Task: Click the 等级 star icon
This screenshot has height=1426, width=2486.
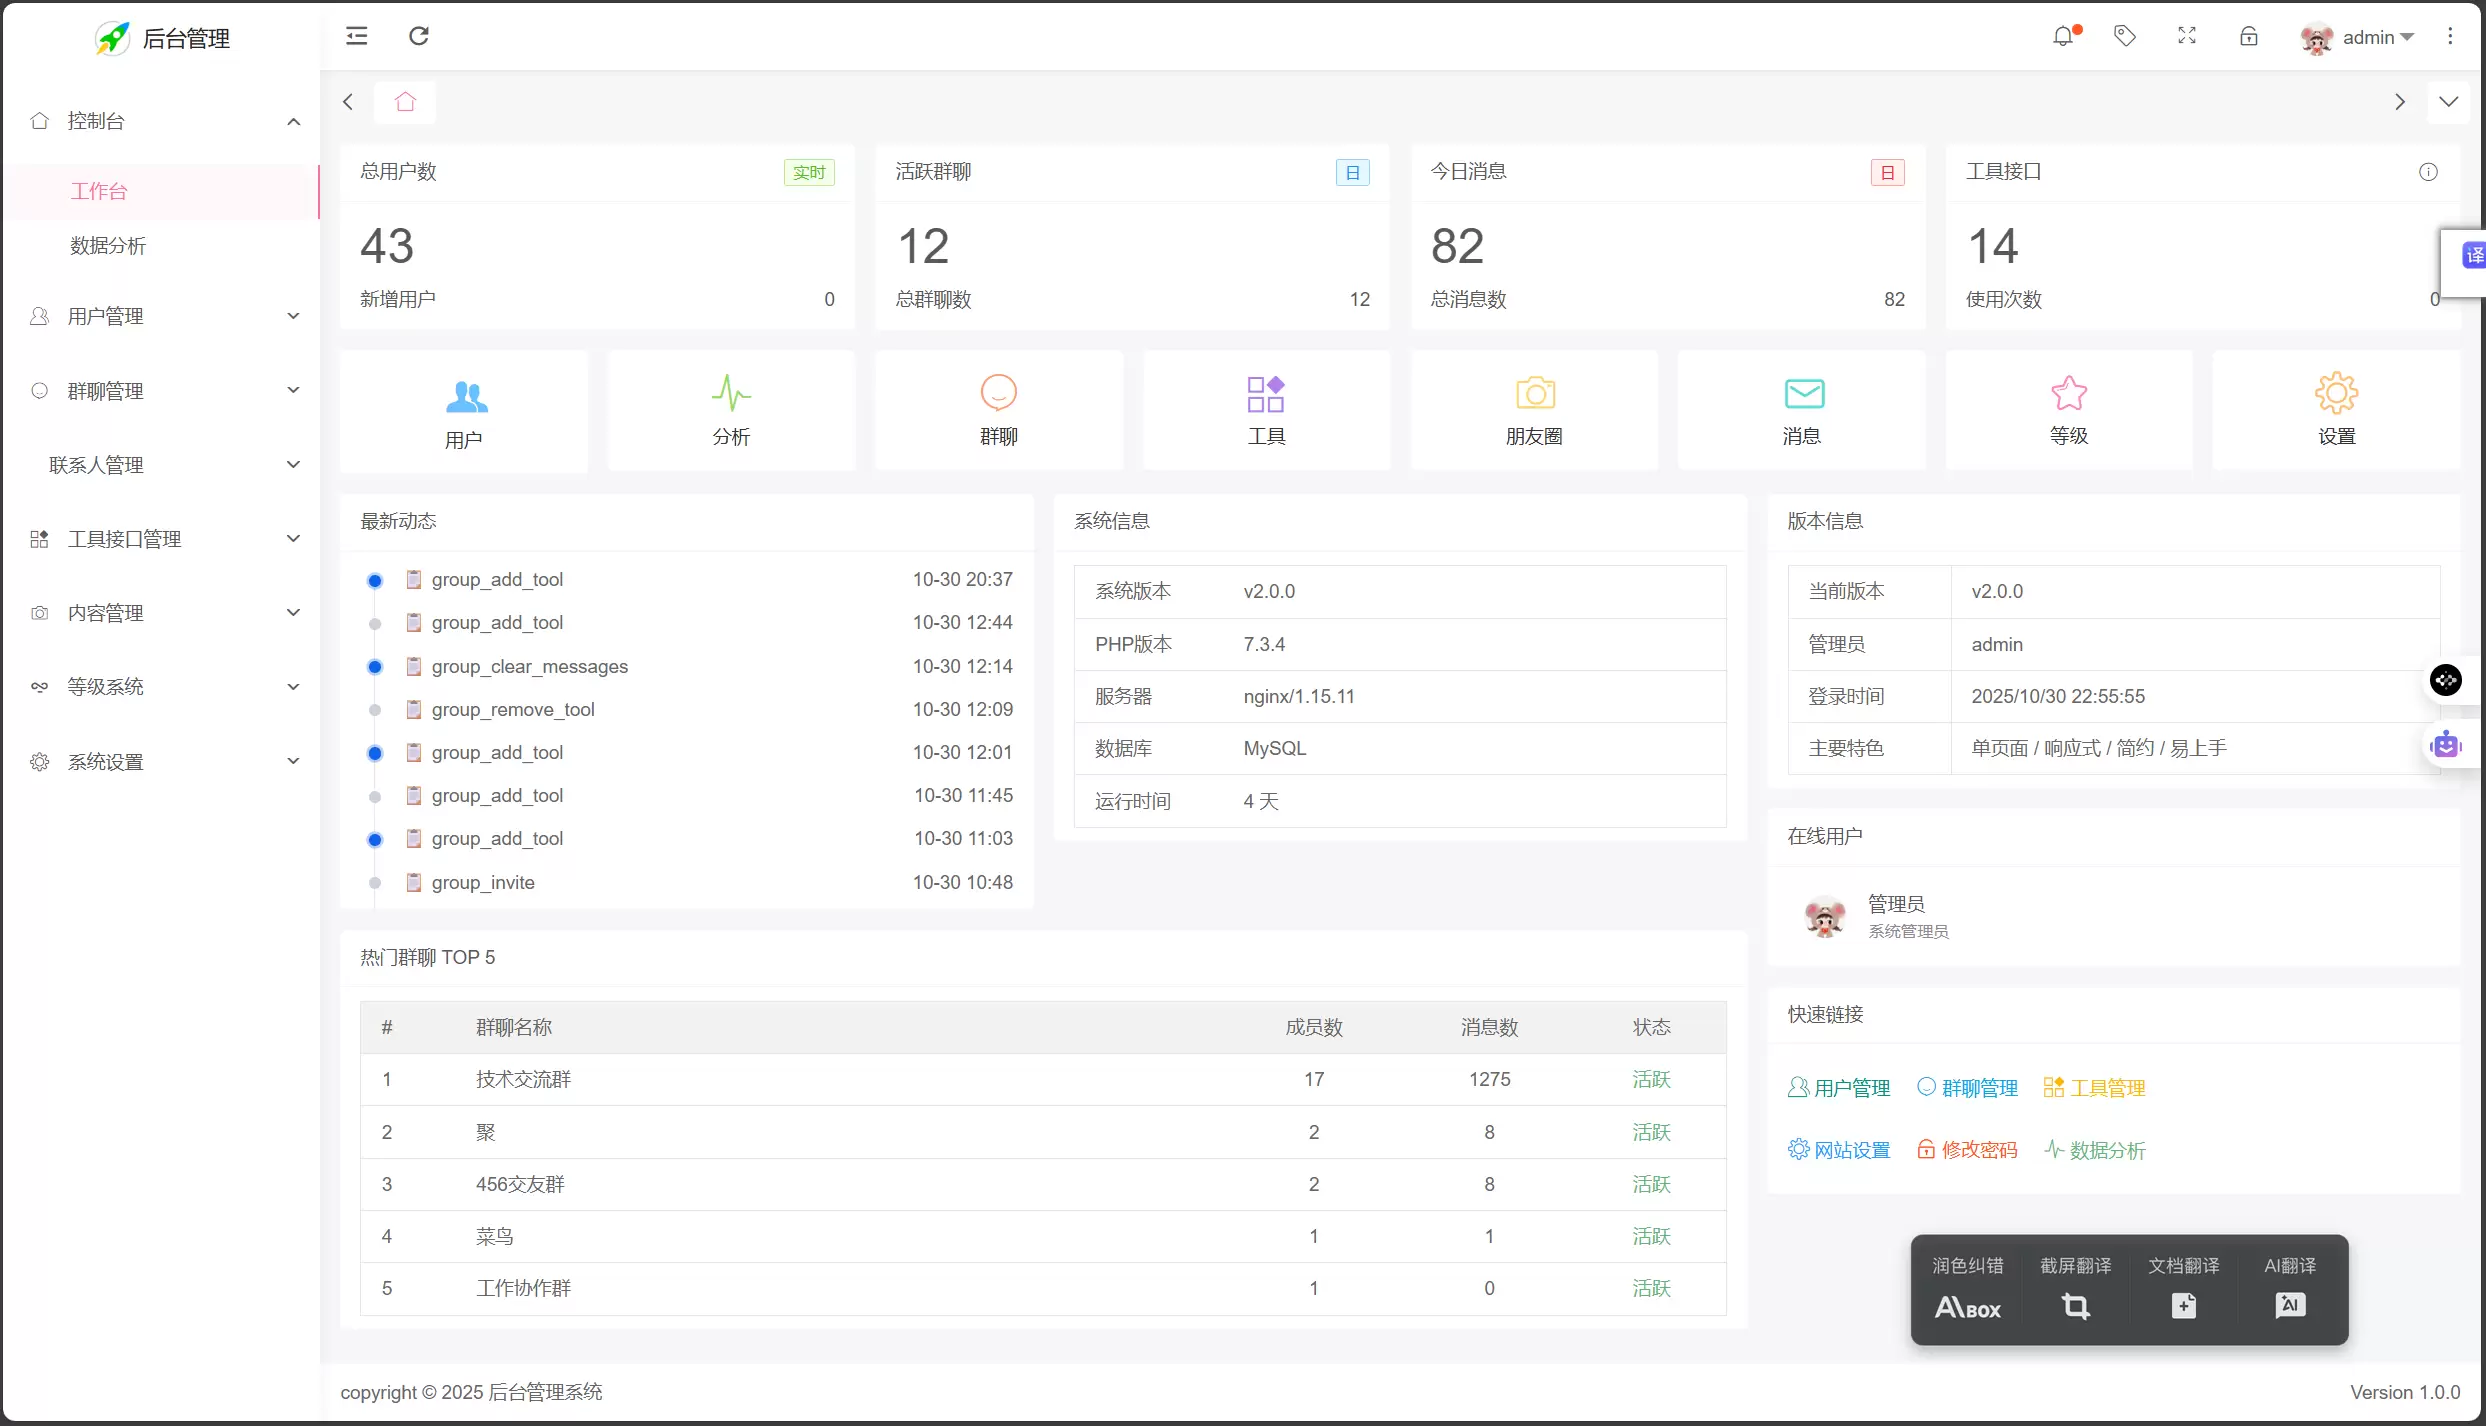Action: pos(2069,410)
